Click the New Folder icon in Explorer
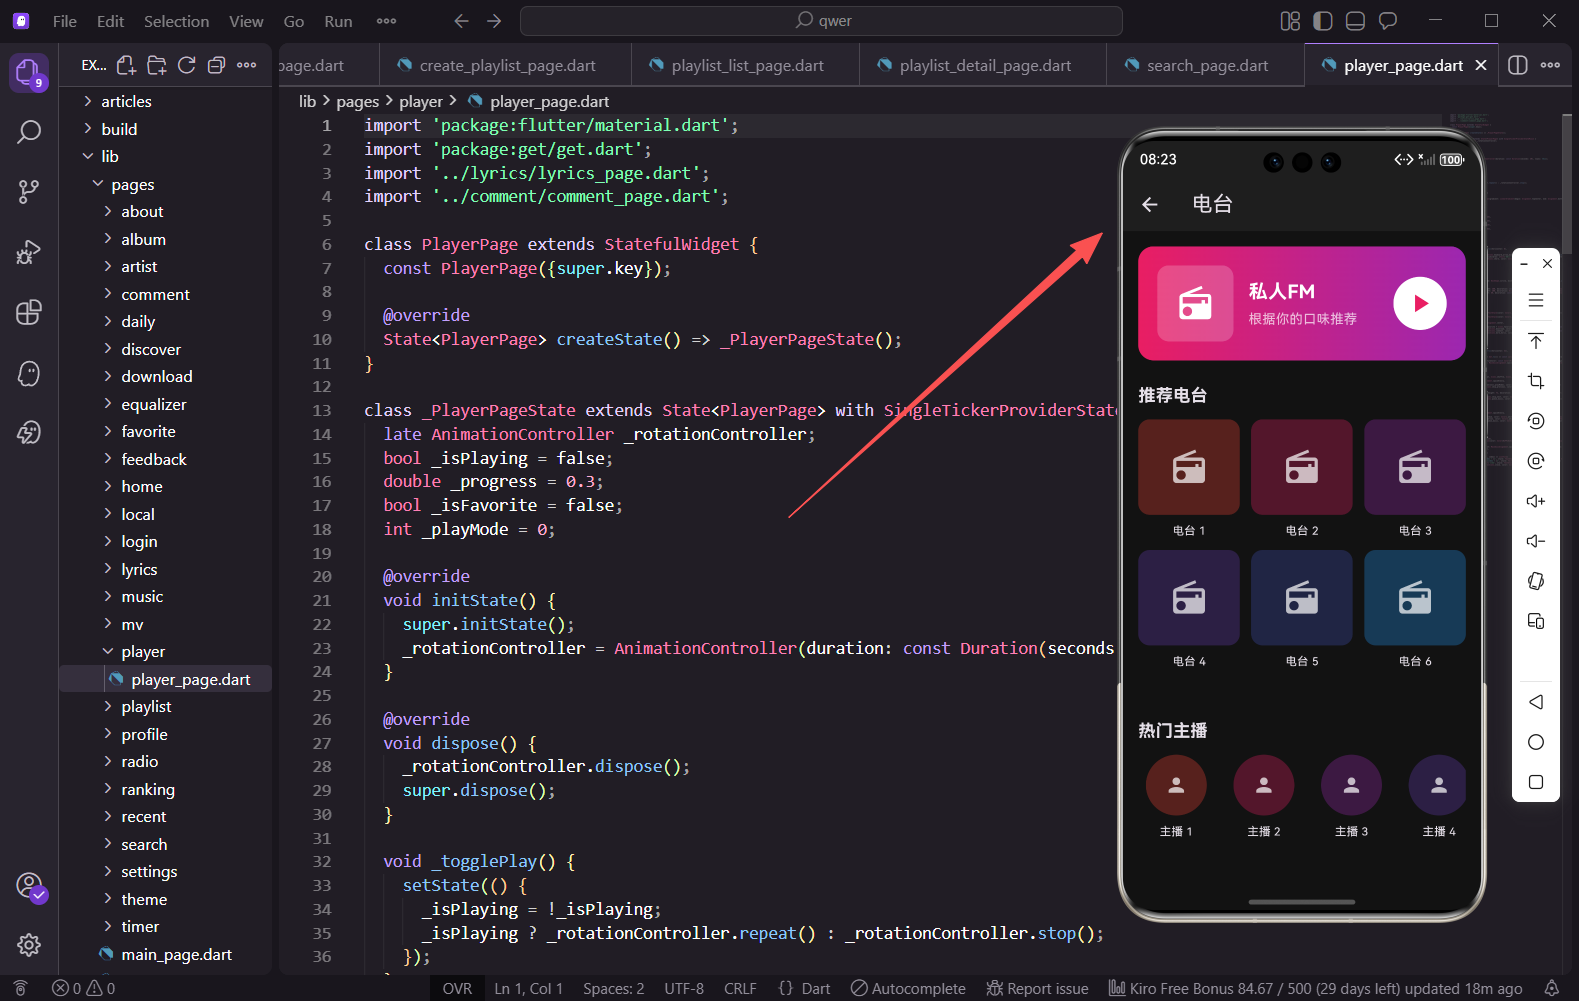This screenshot has height=1001, width=1579. [157, 65]
